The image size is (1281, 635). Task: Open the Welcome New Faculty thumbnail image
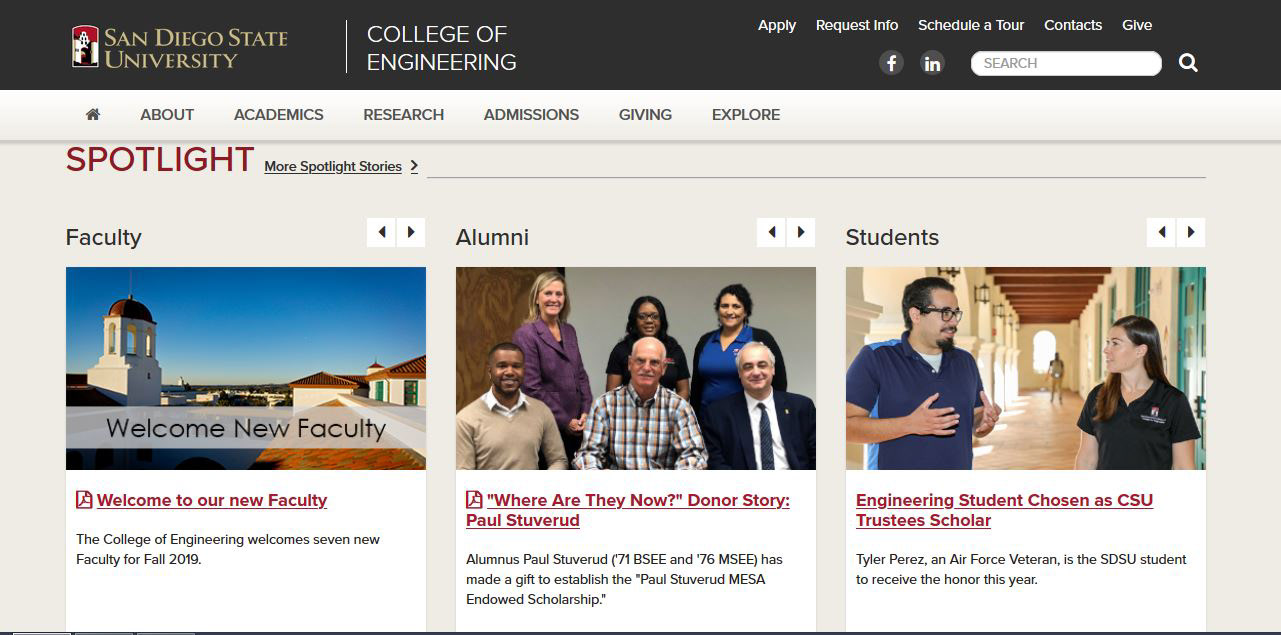[246, 368]
